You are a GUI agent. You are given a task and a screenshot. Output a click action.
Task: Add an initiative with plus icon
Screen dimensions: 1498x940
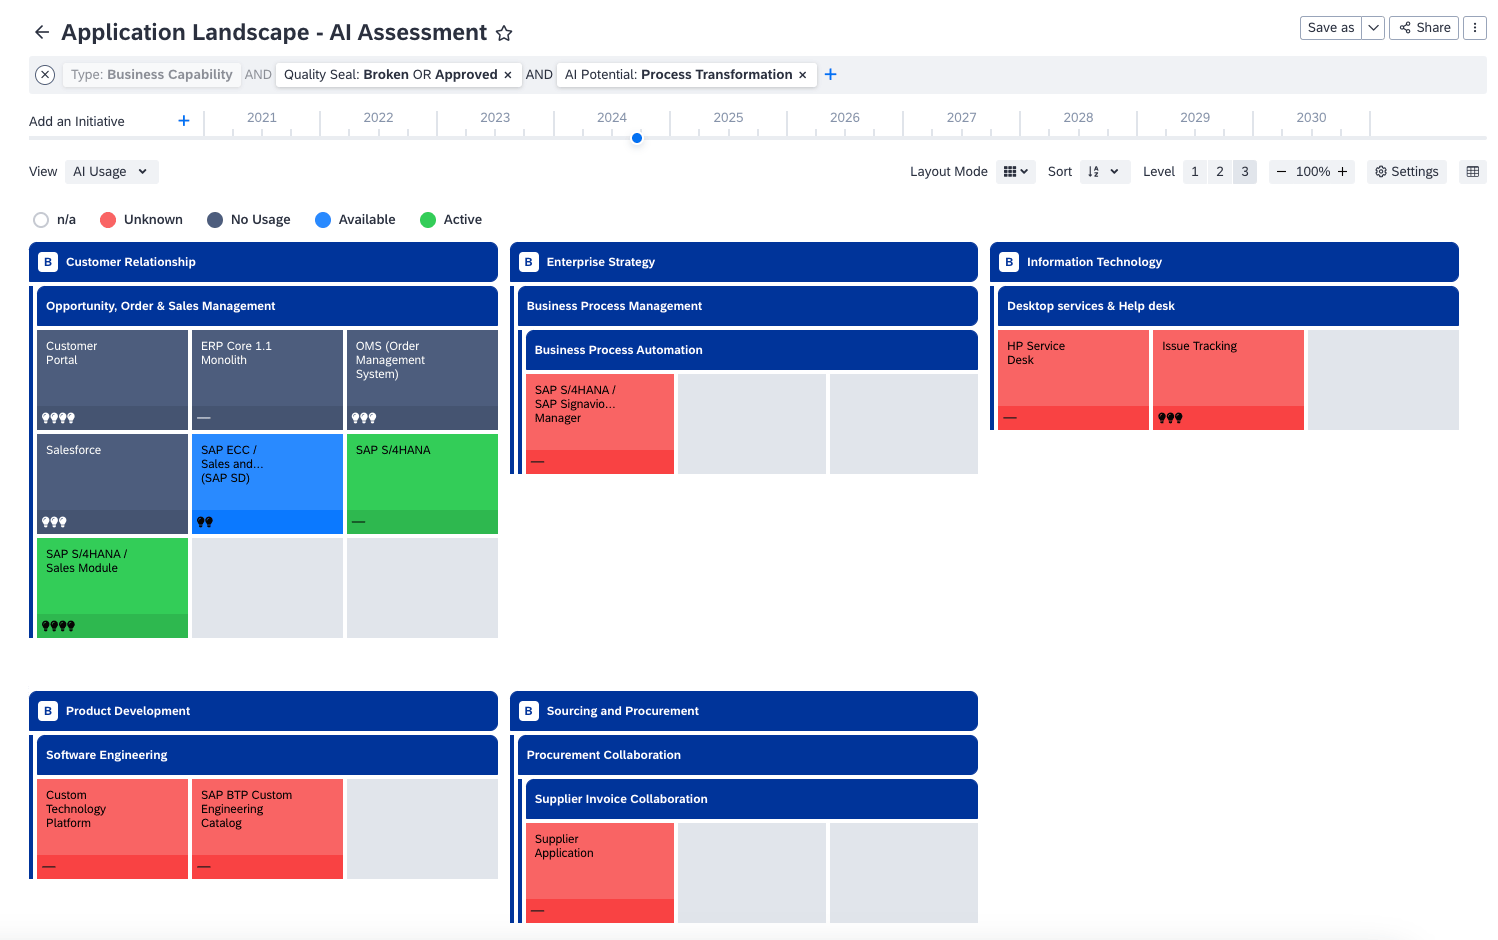(x=184, y=121)
